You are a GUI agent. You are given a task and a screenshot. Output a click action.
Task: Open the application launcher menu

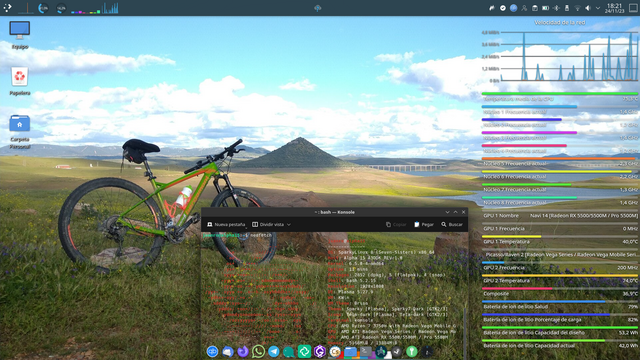click(x=7, y=8)
